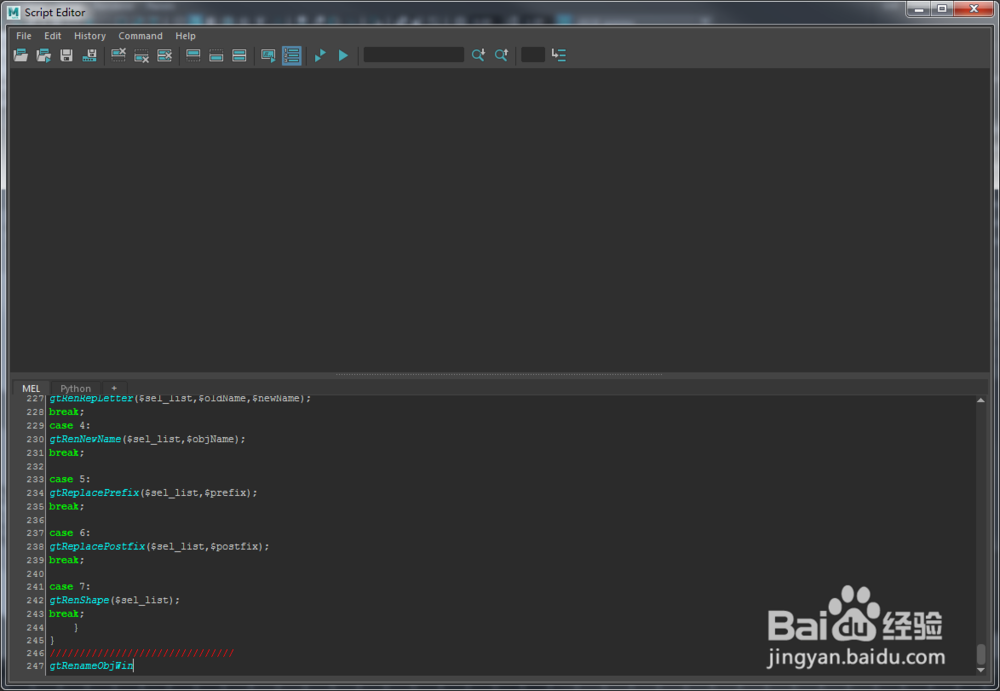Click the Source Script icon

(43, 56)
